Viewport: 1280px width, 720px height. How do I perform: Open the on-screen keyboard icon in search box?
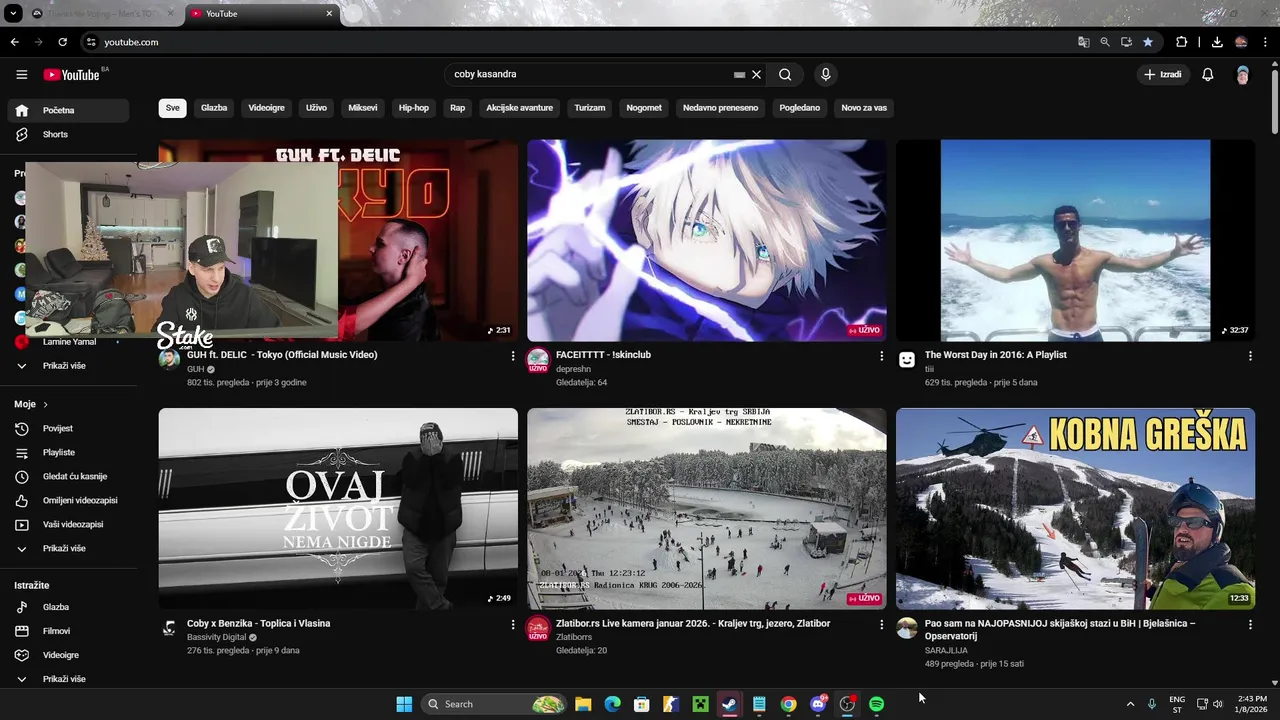pyautogui.click(x=739, y=74)
